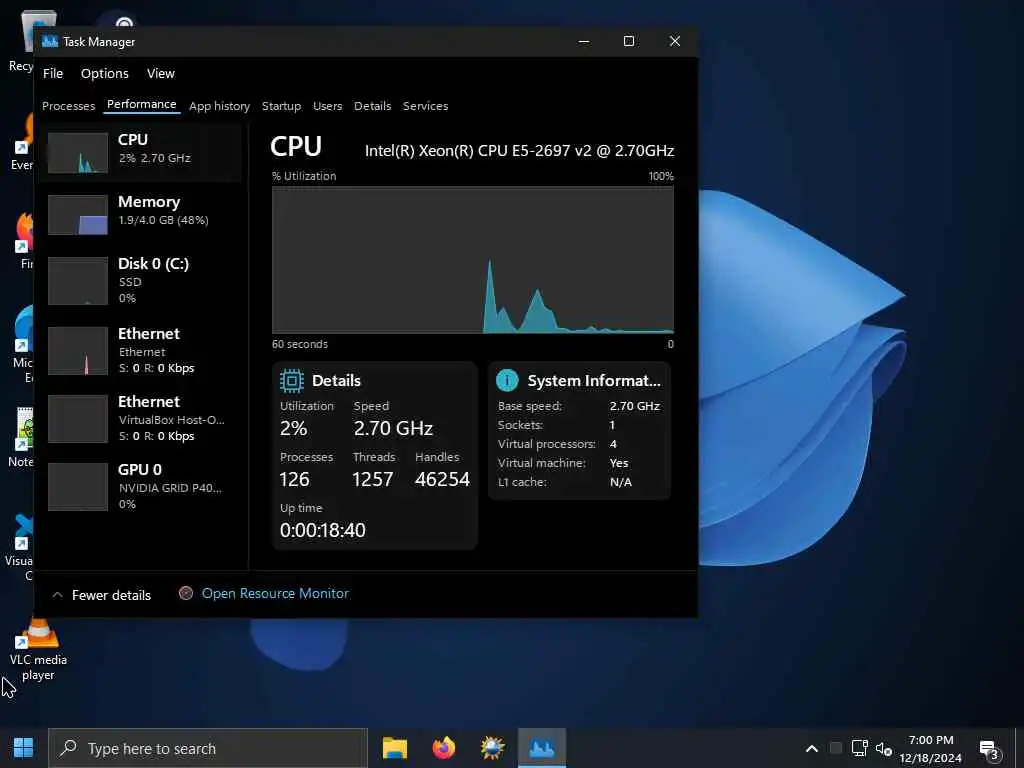This screenshot has height=768, width=1024.
Task: Close the Task Manager window
Action: pos(675,41)
